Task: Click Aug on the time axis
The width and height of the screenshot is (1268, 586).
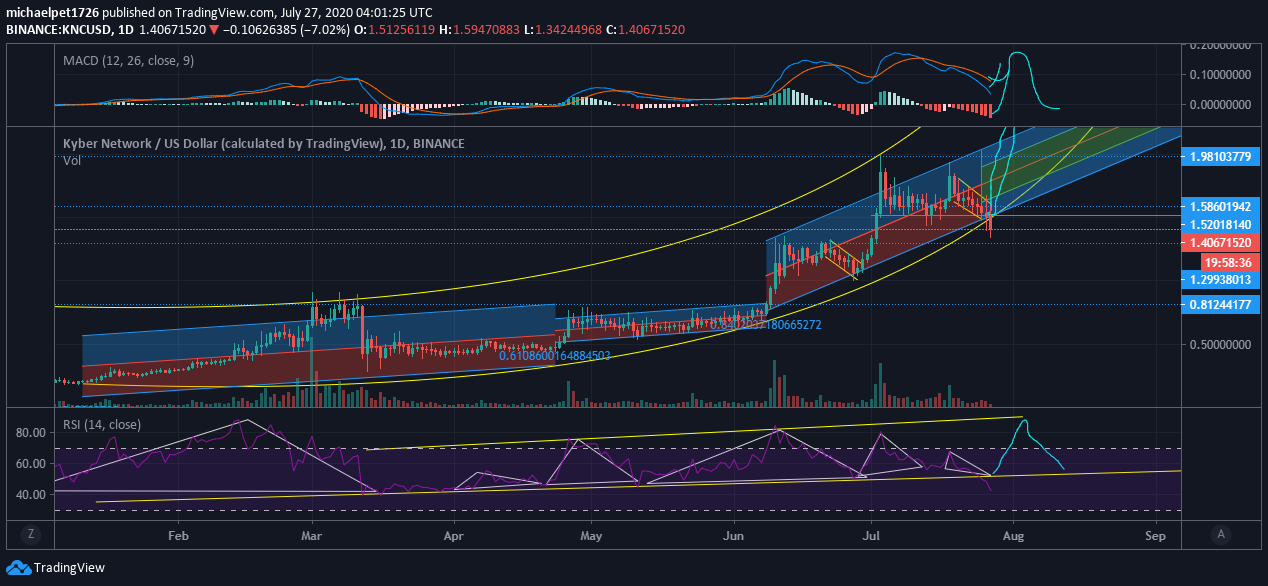Action: click(1014, 535)
